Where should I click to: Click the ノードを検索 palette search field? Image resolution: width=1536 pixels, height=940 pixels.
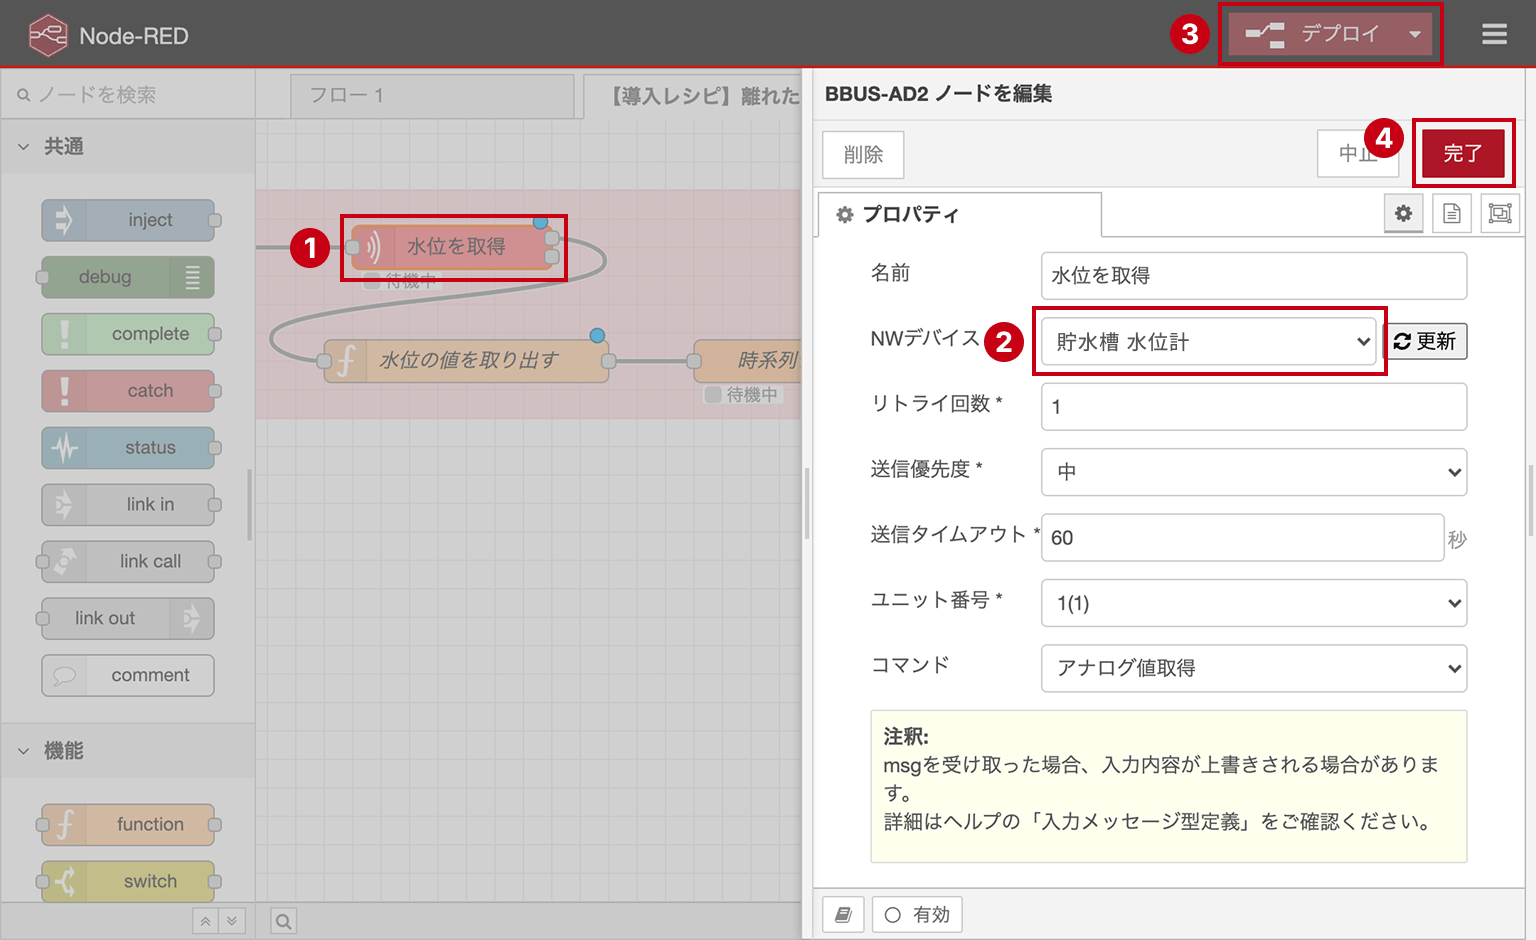[x=128, y=95]
